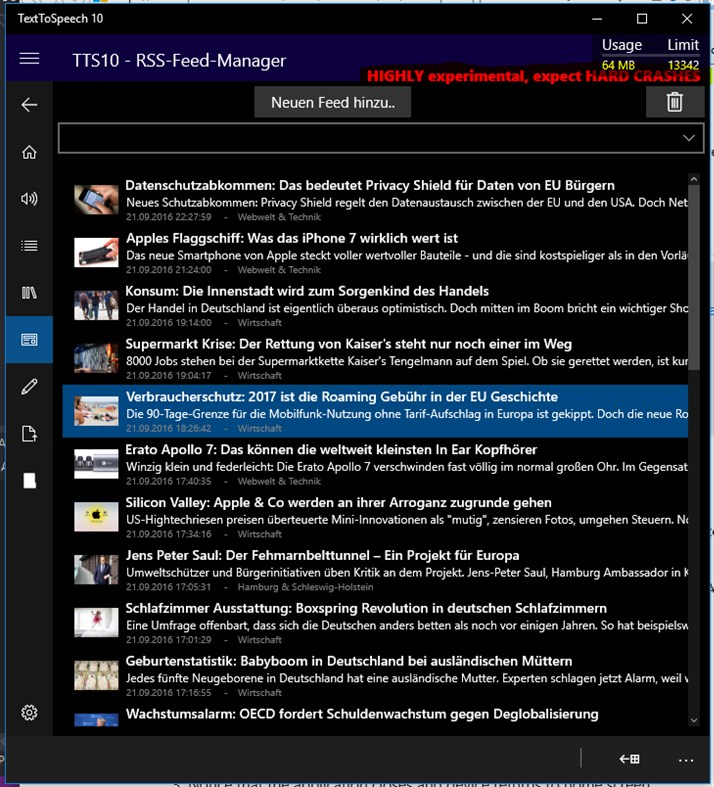
Task: Open the three-dots more menu in bottom bar
Action: [x=686, y=760]
